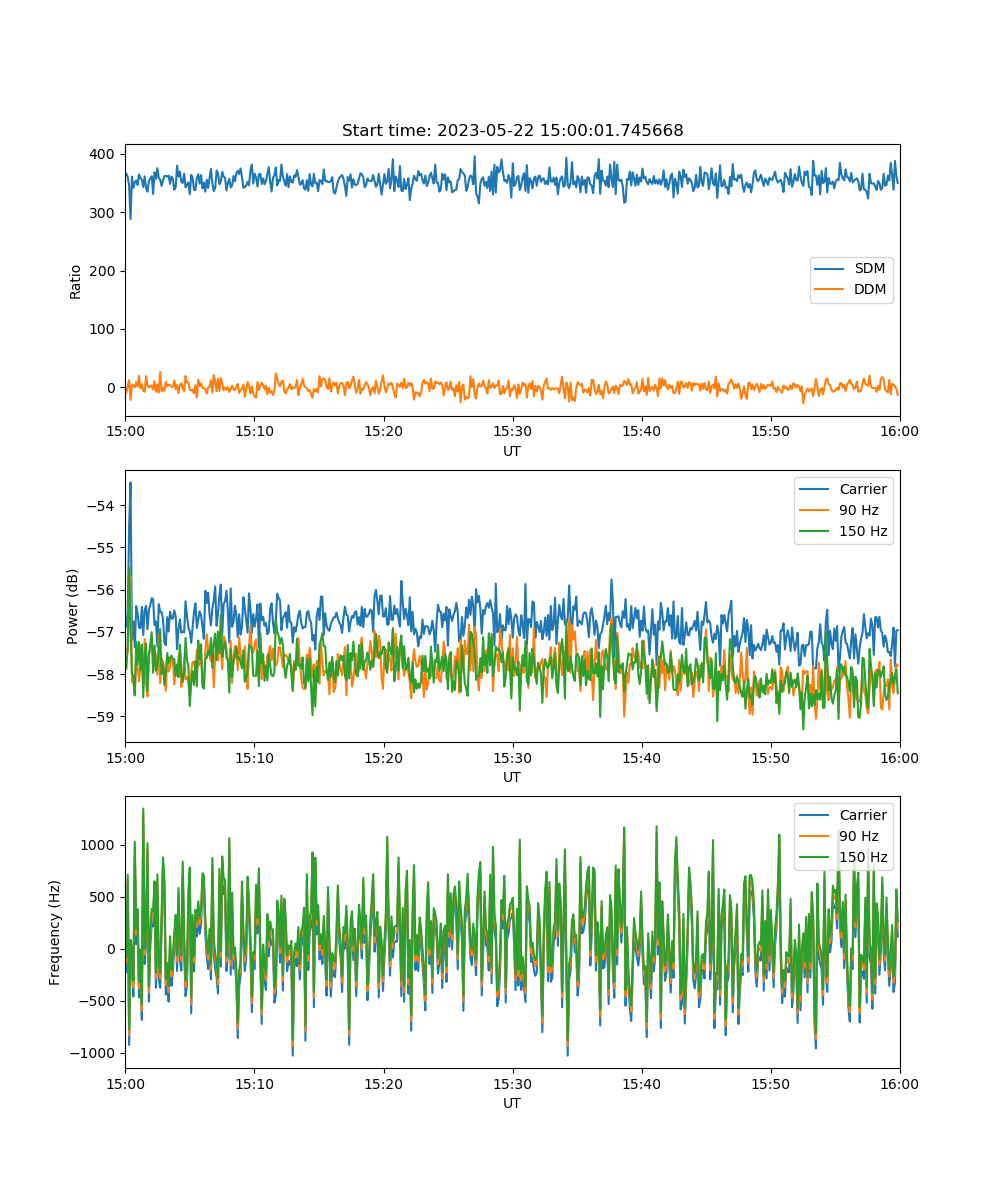The height and width of the screenshot is (1200, 1000).
Task: Click the 15:50 tick under the Frequency plot
Action: (770, 1083)
